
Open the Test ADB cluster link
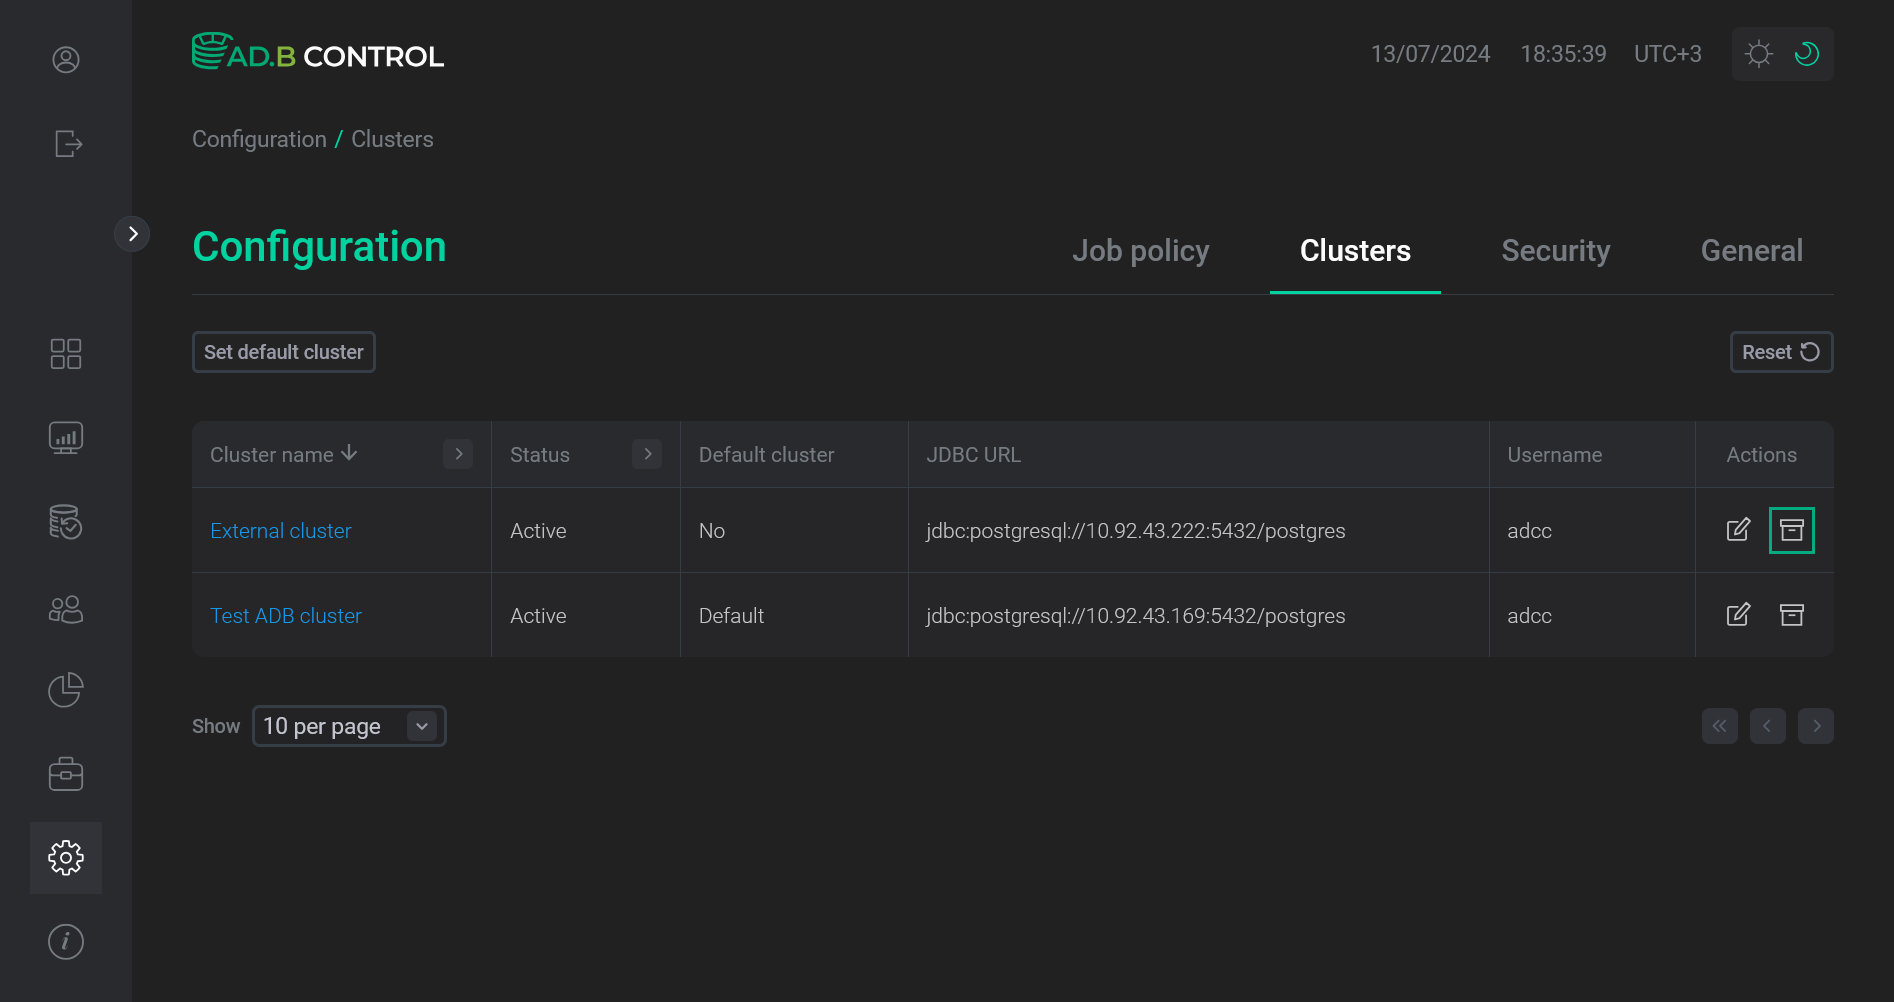(x=285, y=615)
